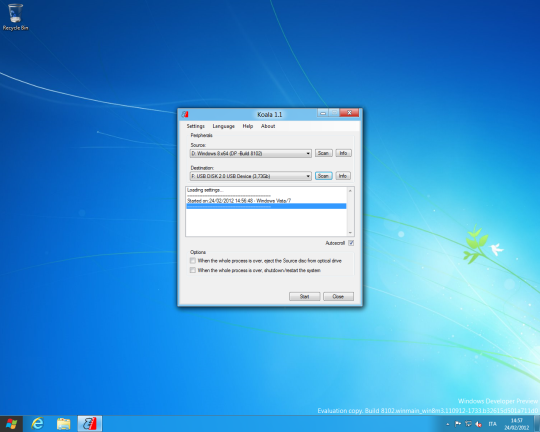Enable eject Source disc when finished
Screen dimensions: 540x432
193,261
